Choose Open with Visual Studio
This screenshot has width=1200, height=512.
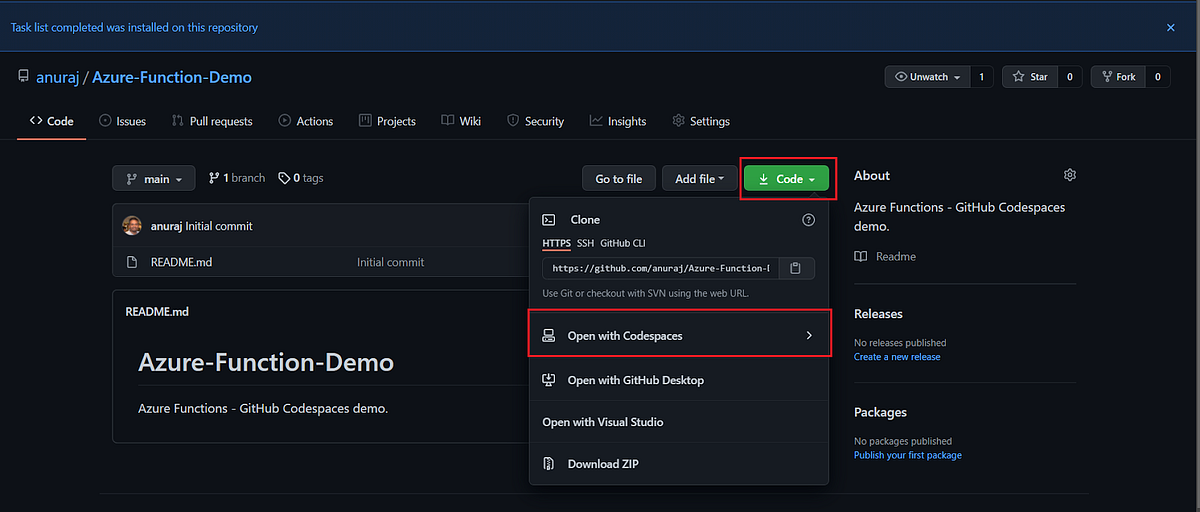click(679, 422)
